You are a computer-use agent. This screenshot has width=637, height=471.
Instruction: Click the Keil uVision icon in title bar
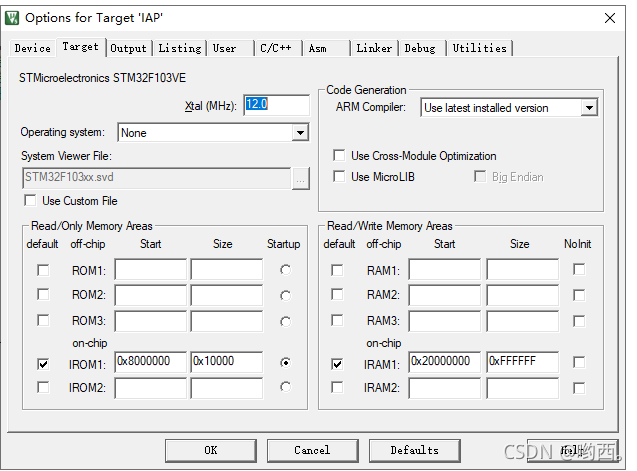[12, 18]
